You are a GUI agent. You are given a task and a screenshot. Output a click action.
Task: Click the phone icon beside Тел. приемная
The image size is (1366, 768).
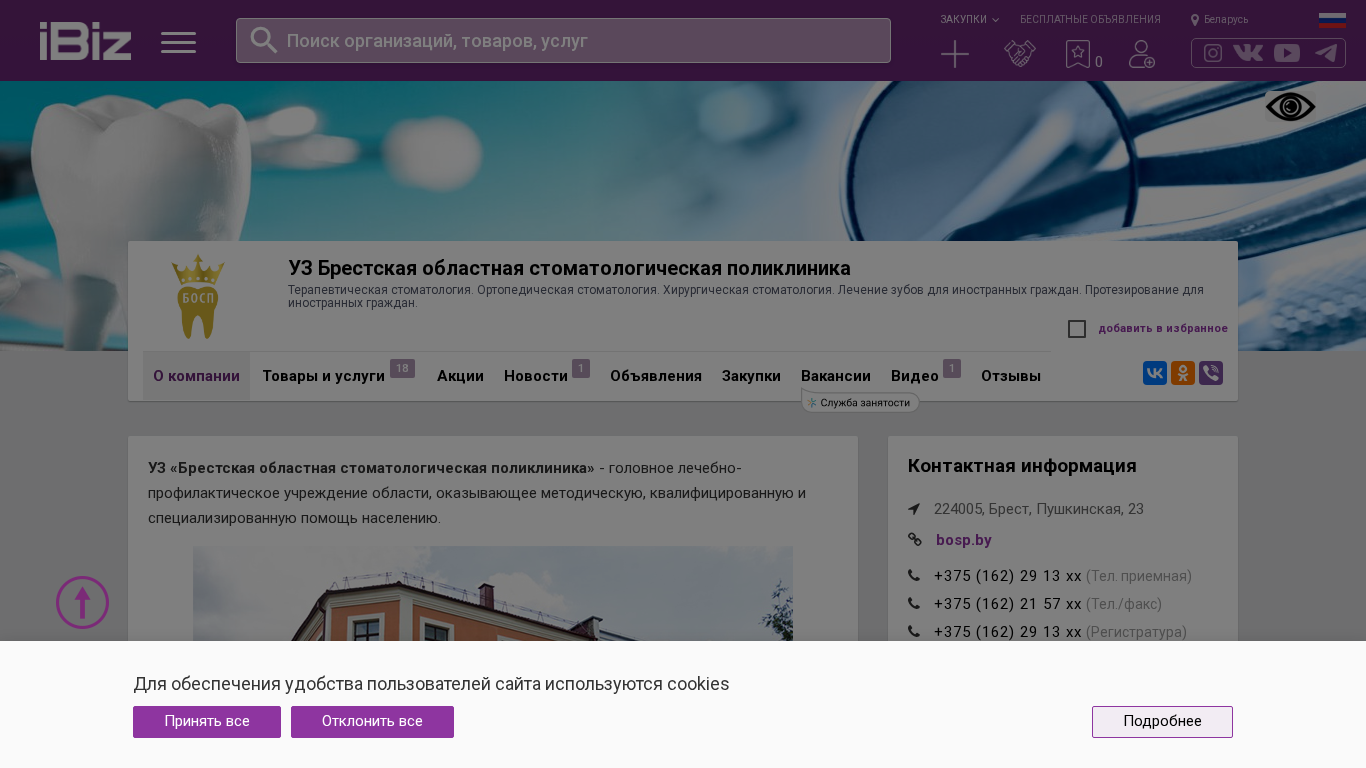(914, 576)
